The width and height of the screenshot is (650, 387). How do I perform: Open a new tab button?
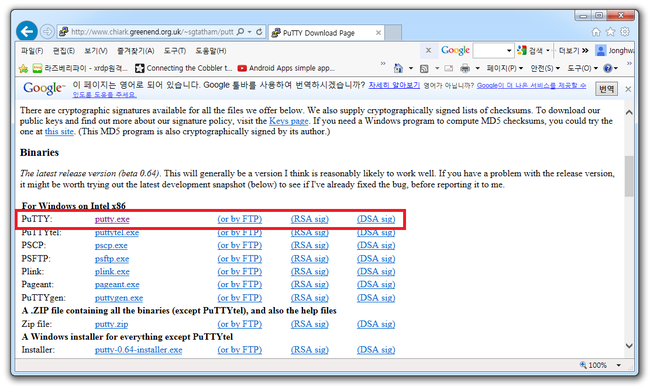(x=393, y=33)
